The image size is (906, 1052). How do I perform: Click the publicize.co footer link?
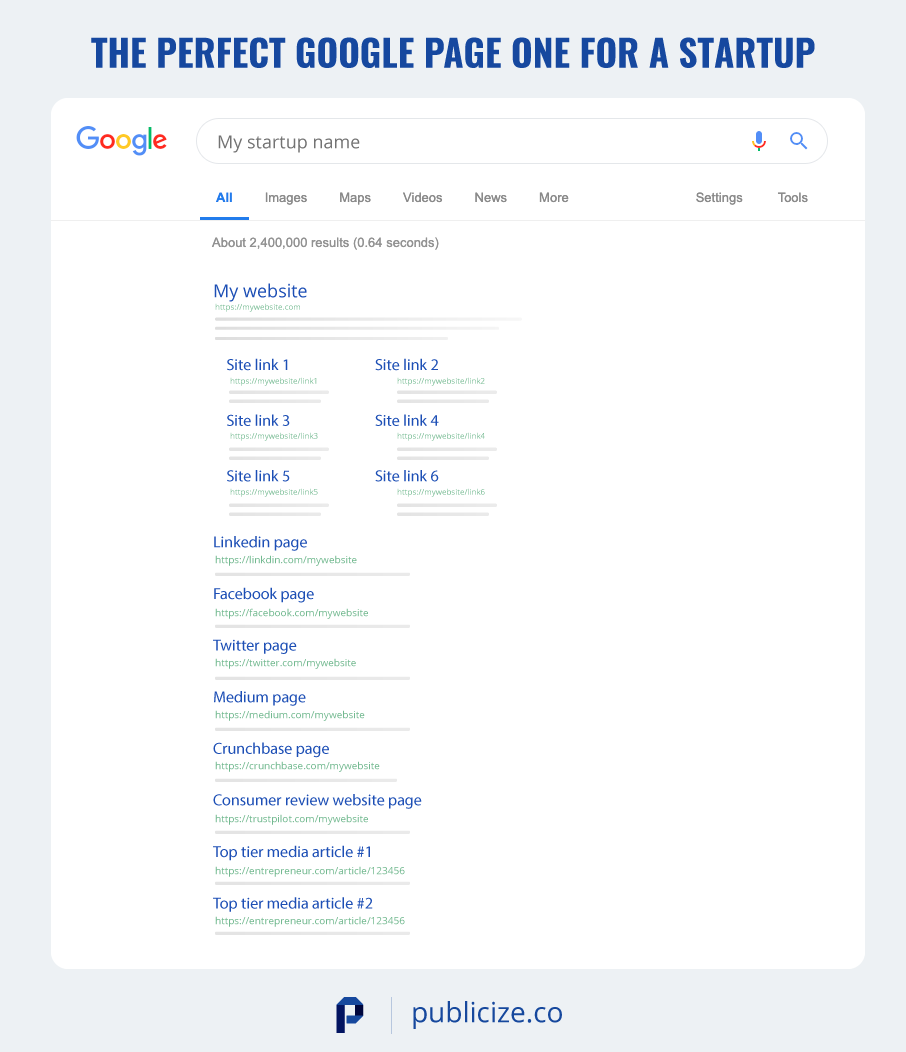coord(487,1014)
